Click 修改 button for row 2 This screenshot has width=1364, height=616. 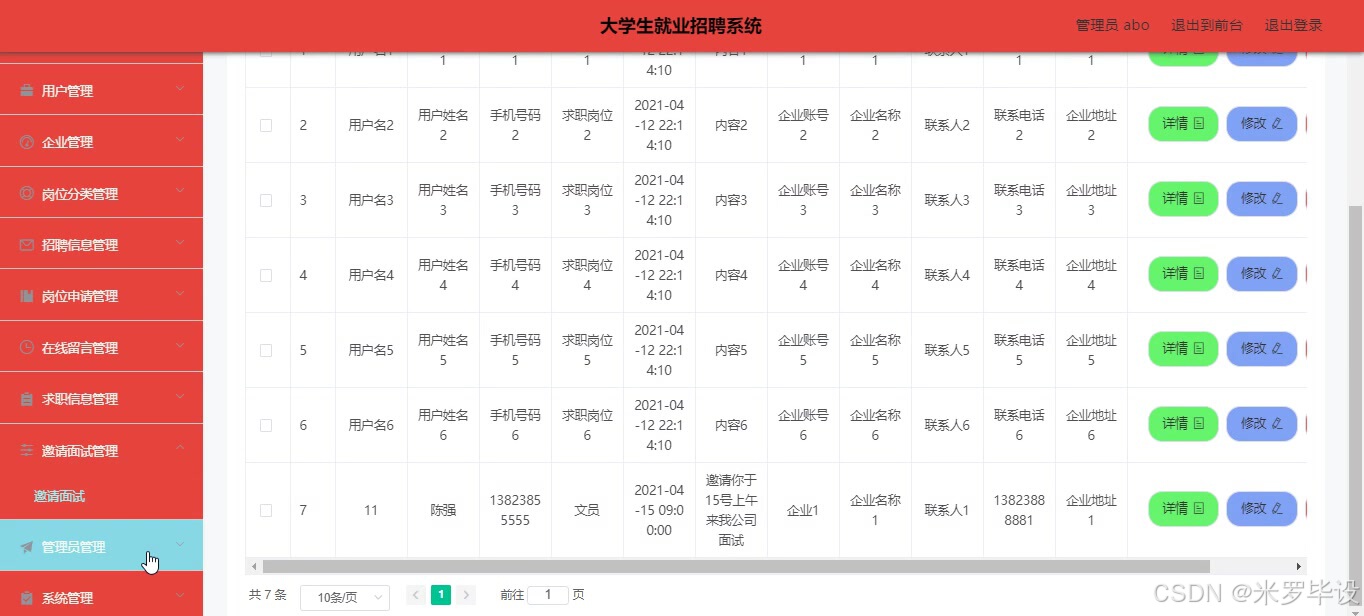point(1261,124)
